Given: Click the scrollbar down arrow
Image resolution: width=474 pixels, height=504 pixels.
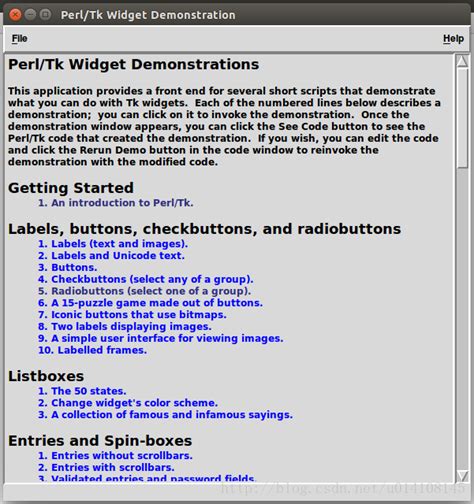Looking at the screenshot, I should click(x=462, y=475).
